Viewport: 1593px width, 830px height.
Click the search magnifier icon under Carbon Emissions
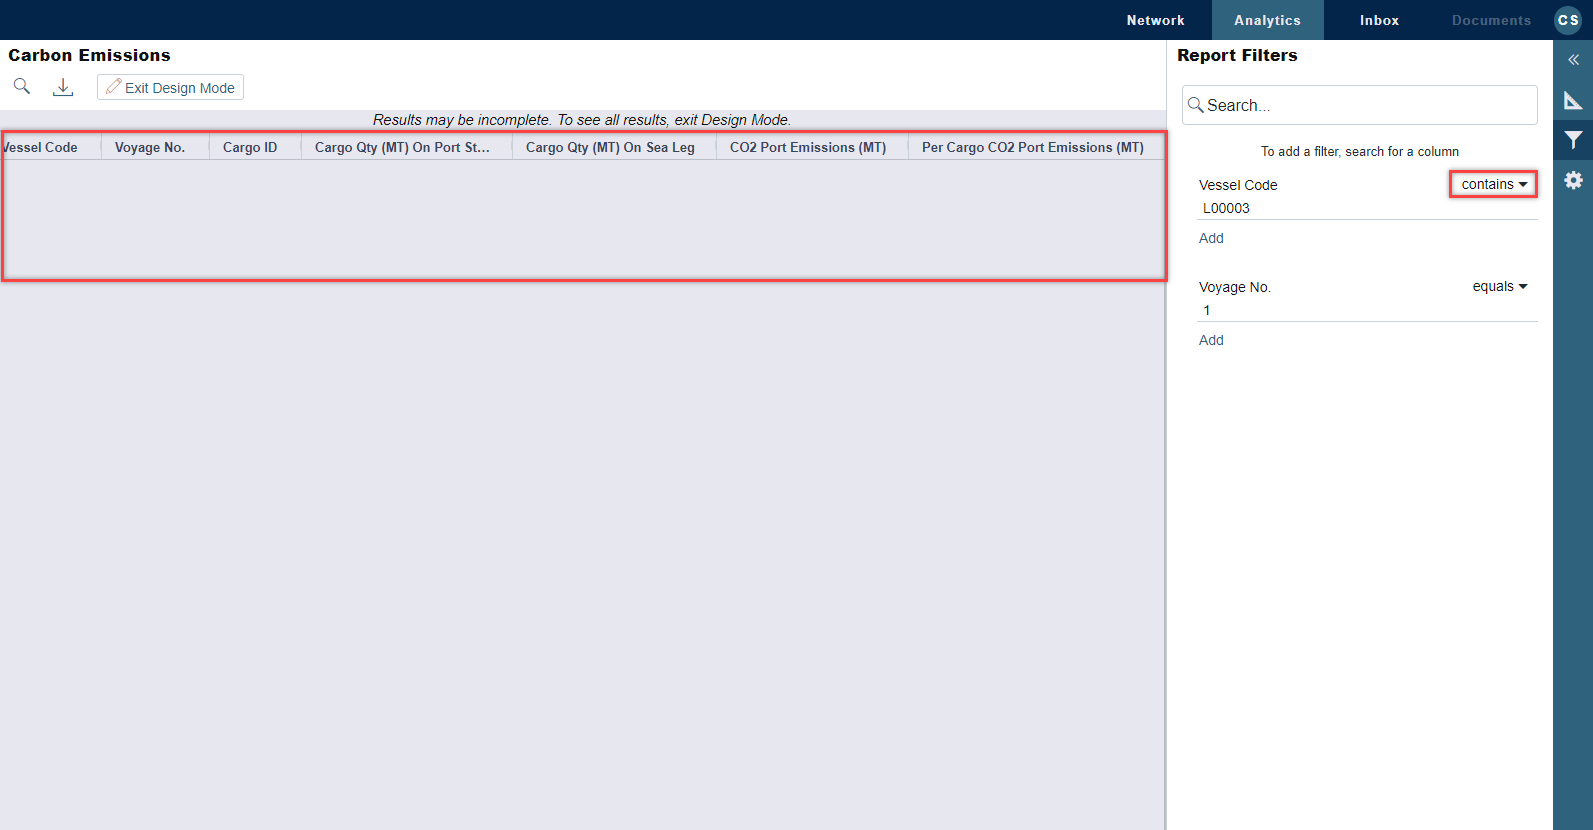[x=21, y=87]
